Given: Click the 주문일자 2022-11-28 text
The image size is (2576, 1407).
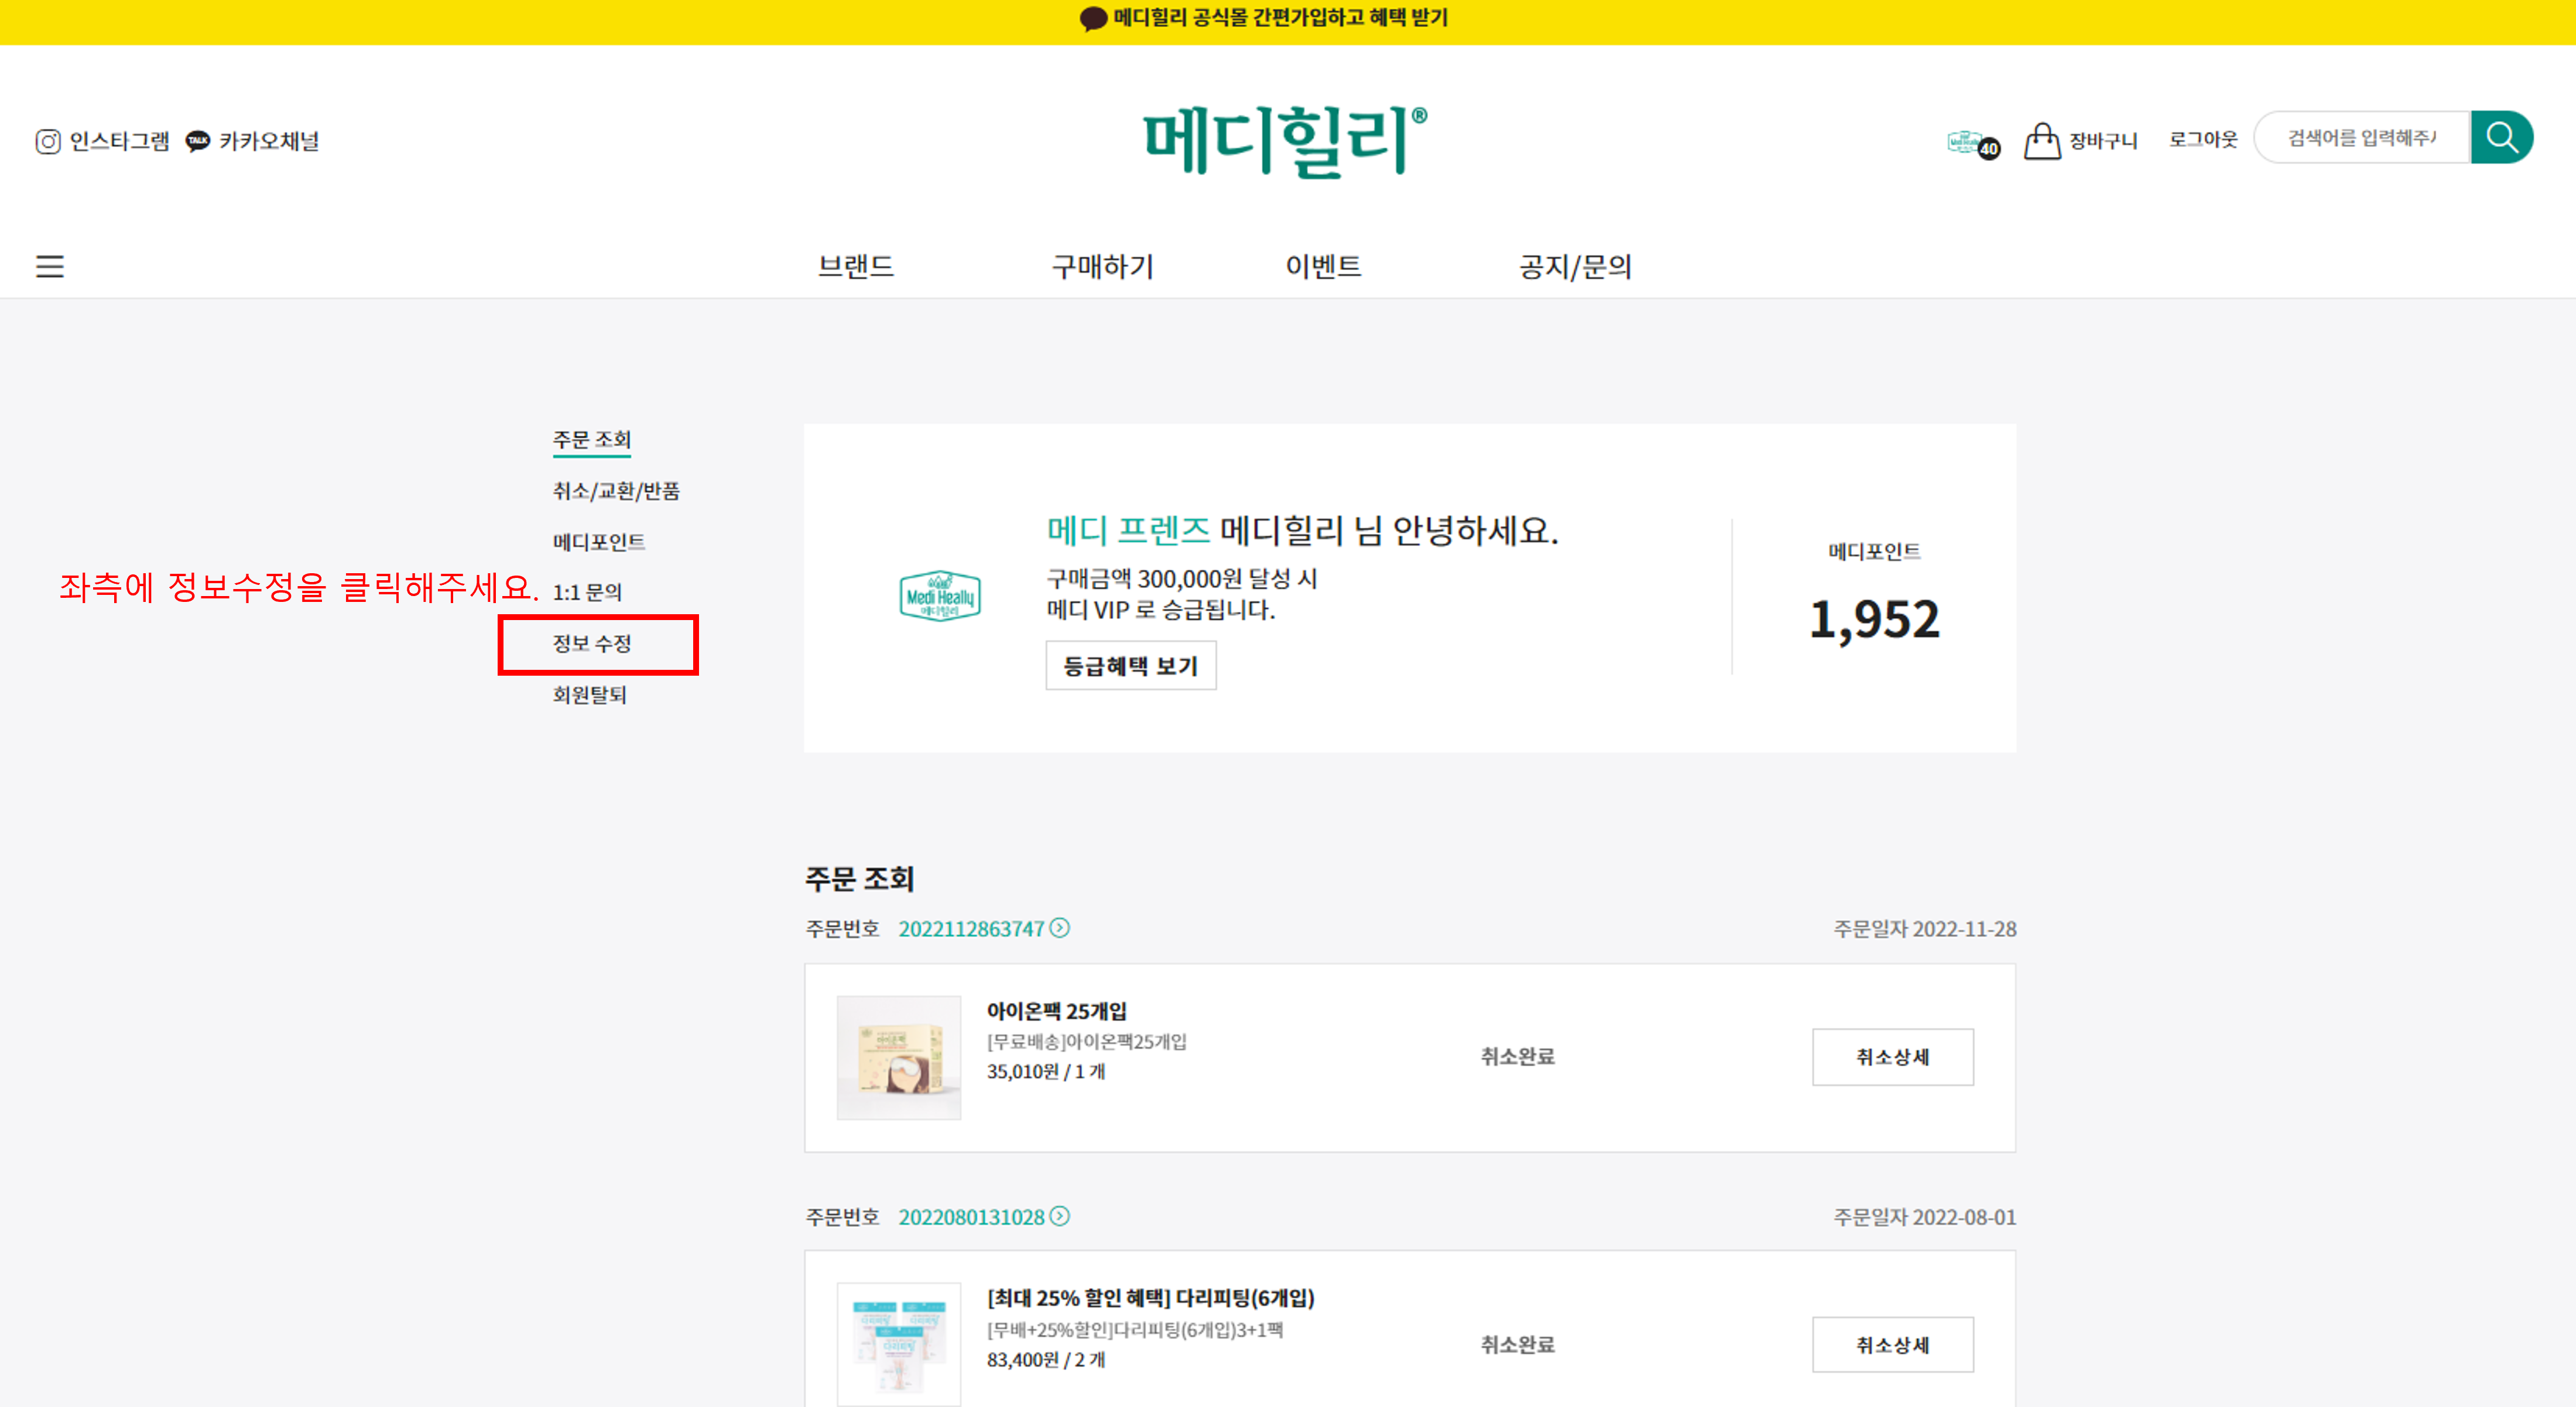Looking at the screenshot, I should pos(1925,929).
